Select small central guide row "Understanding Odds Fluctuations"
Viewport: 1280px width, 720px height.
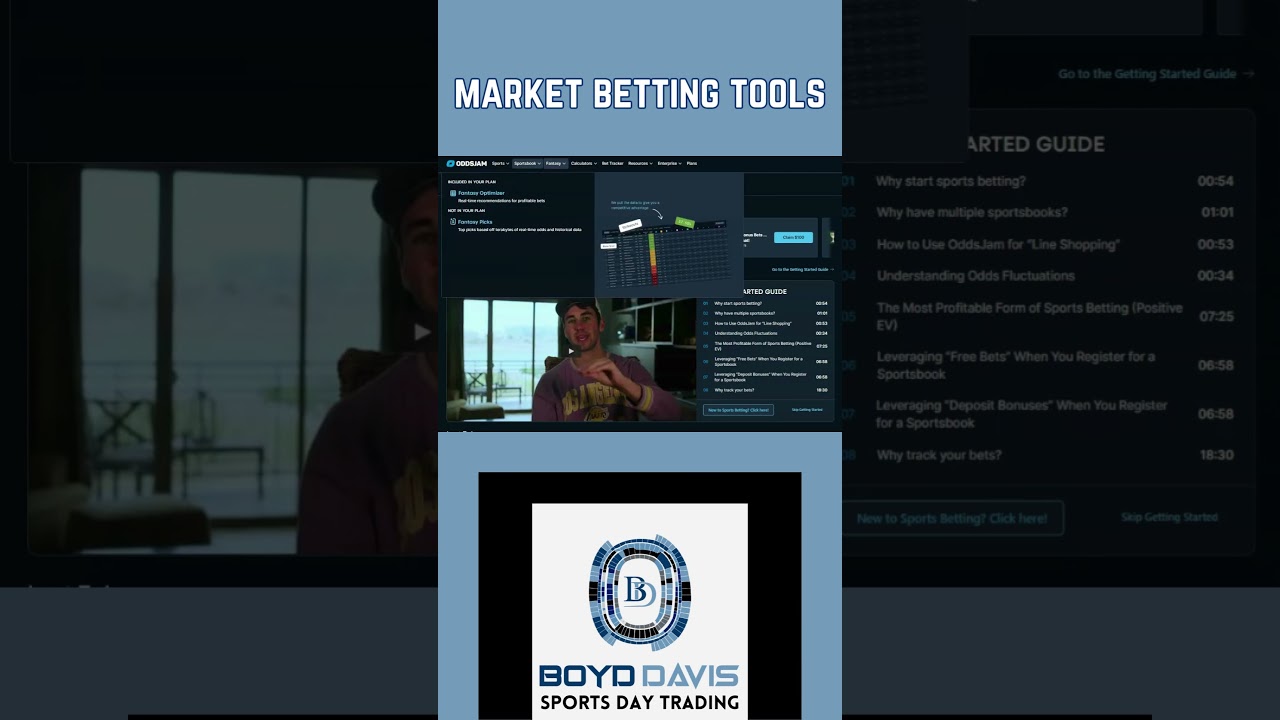pyautogui.click(x=765, y=333)
